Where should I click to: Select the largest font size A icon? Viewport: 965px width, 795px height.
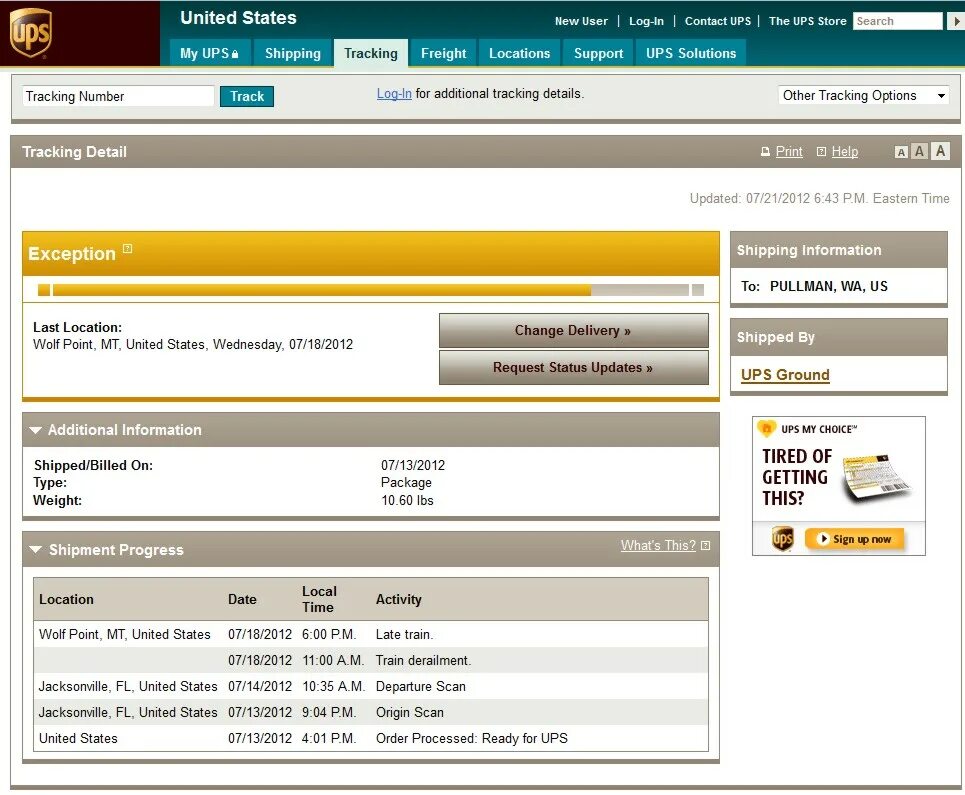click(940, 151)
